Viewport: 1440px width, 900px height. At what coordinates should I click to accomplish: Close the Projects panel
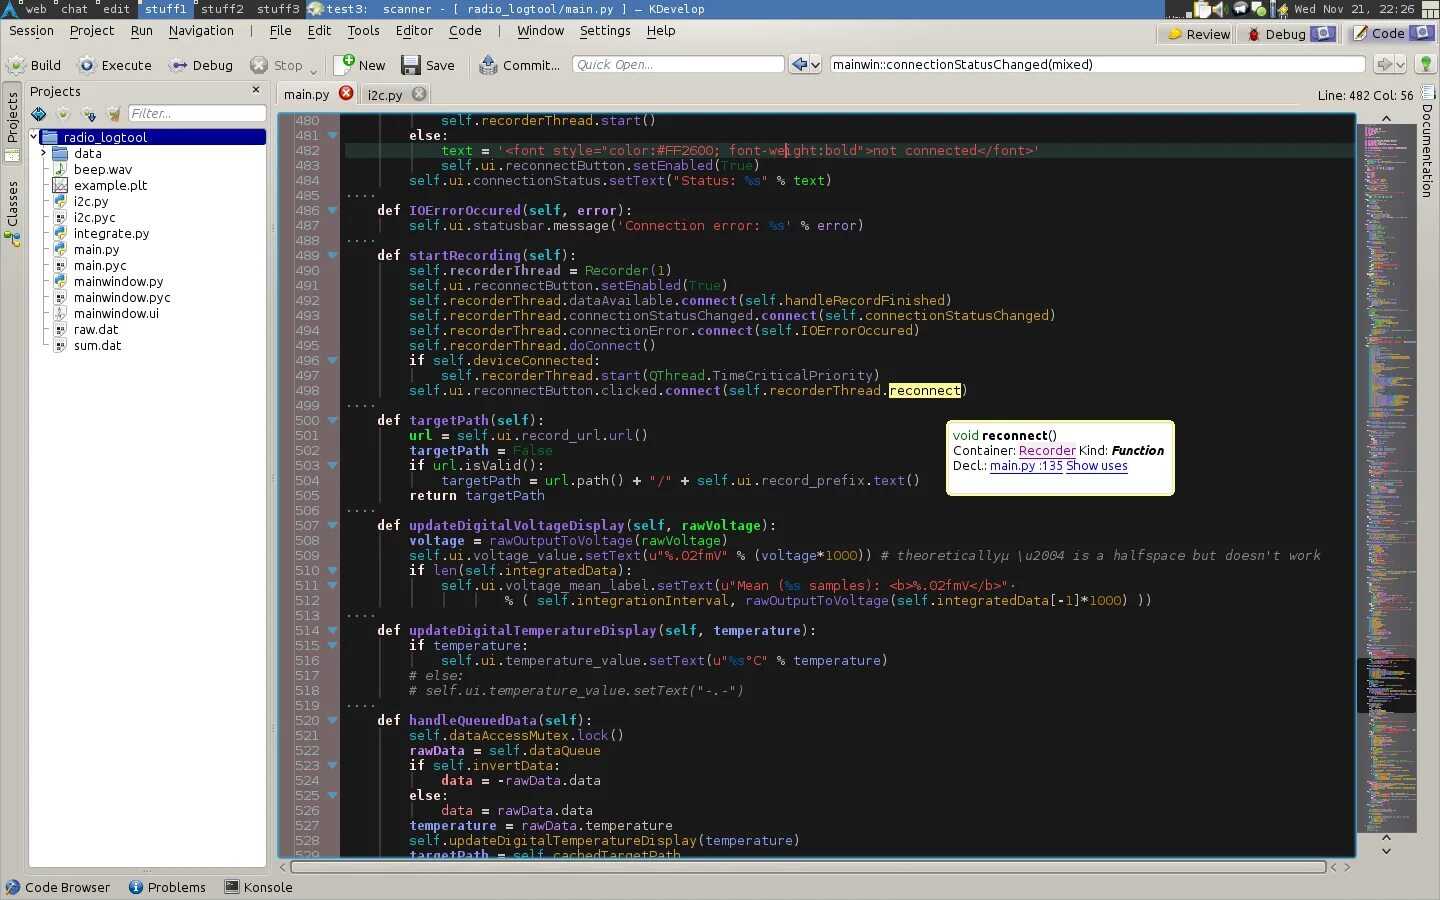click(x=256, y=90)
